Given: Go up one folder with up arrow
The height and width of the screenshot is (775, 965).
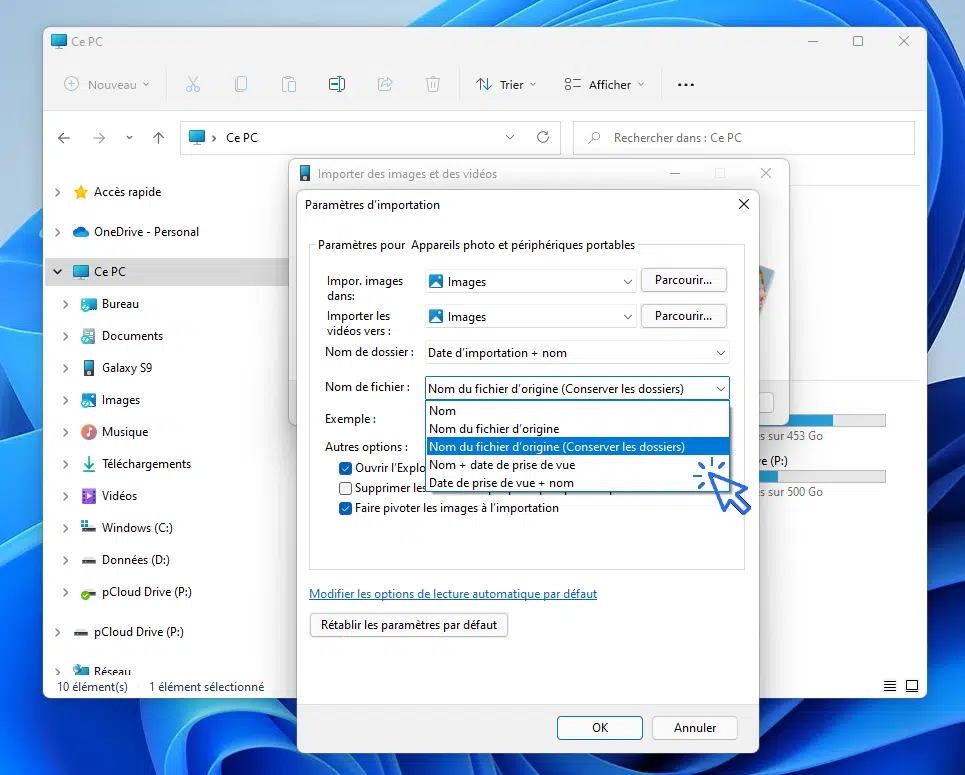Looking at the screenshot, I should (158, 138).
